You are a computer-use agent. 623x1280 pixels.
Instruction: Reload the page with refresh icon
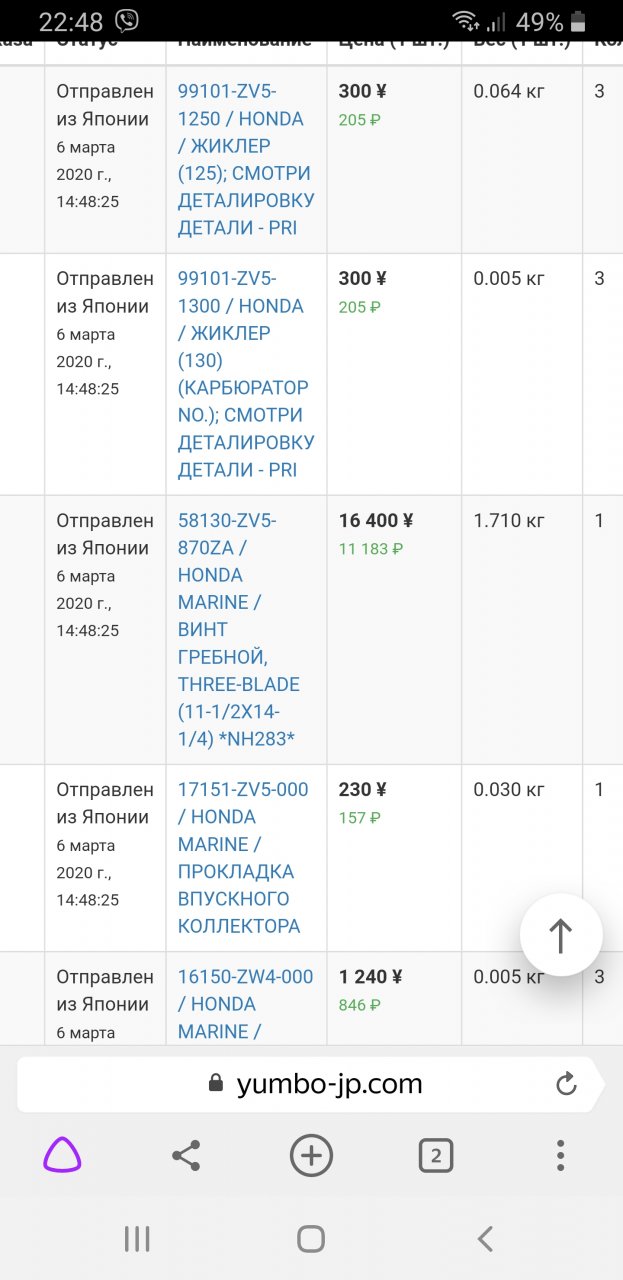[566, 1084]
